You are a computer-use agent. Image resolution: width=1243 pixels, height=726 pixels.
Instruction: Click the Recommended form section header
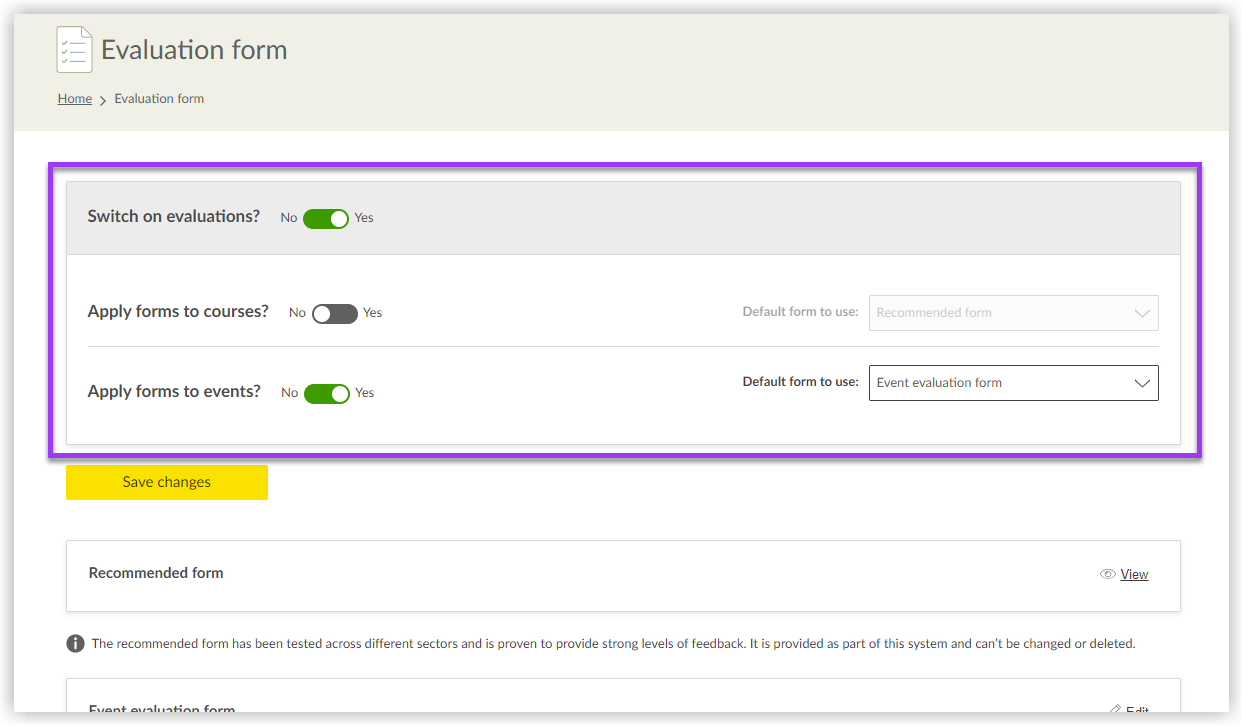point(156,573)
